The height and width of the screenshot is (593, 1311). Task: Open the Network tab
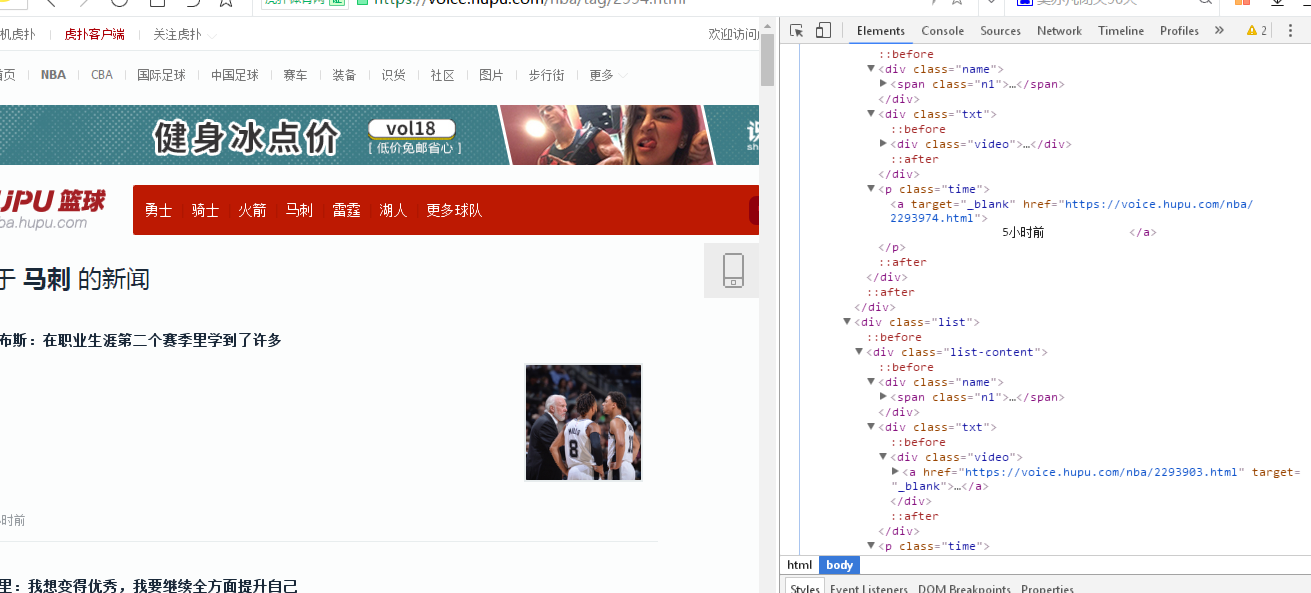click(x=1059, y=31)
